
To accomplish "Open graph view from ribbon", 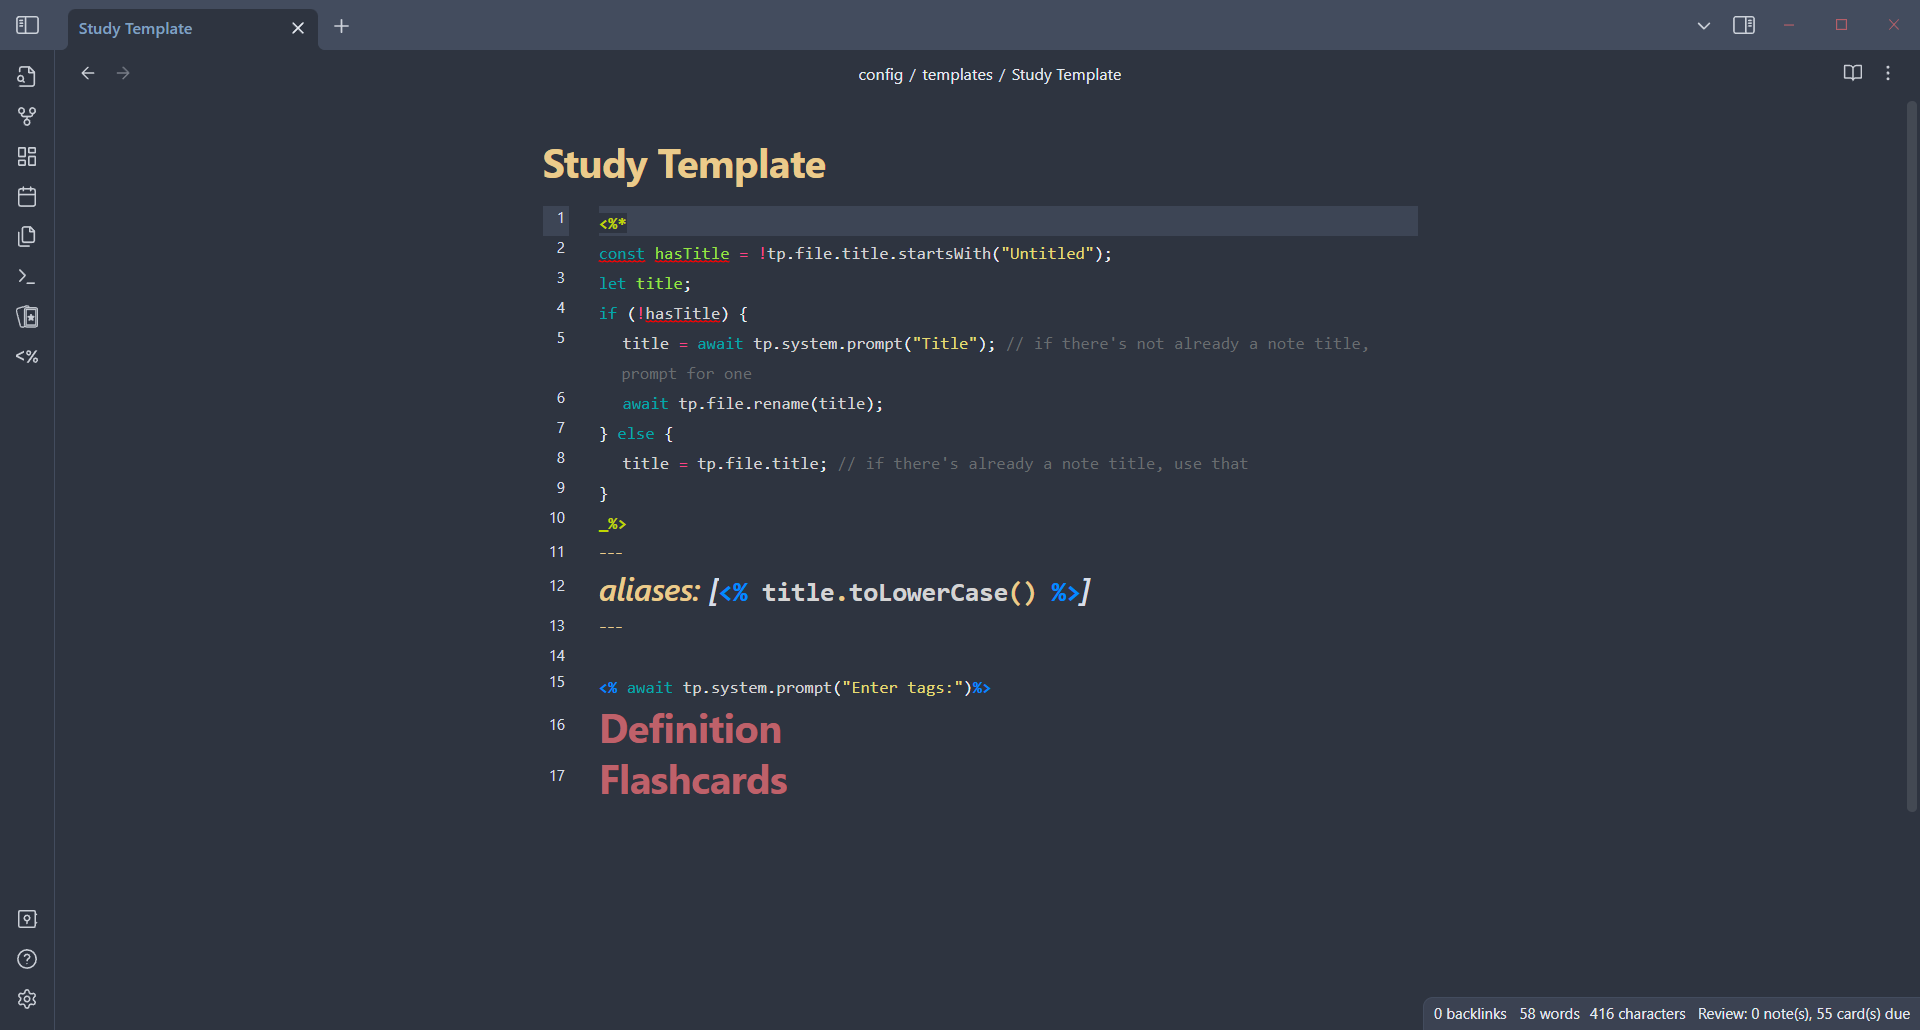I will point(27,117).
